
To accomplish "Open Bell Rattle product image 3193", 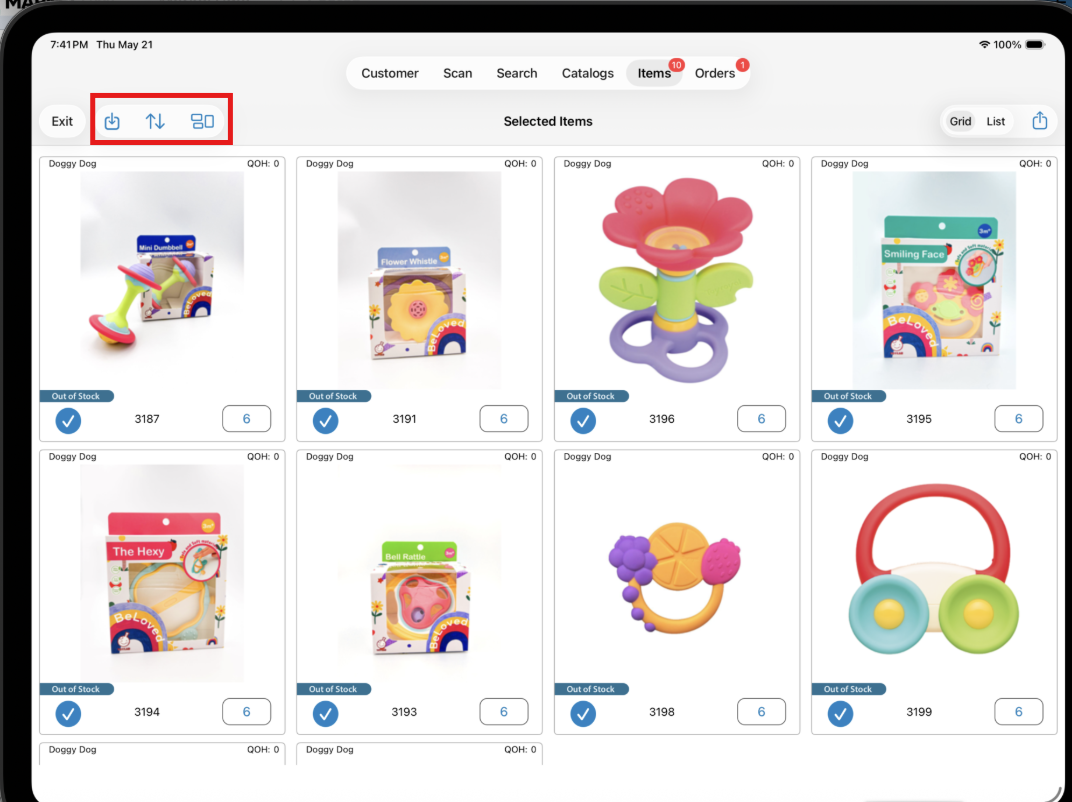I will (x=419, y=573).
